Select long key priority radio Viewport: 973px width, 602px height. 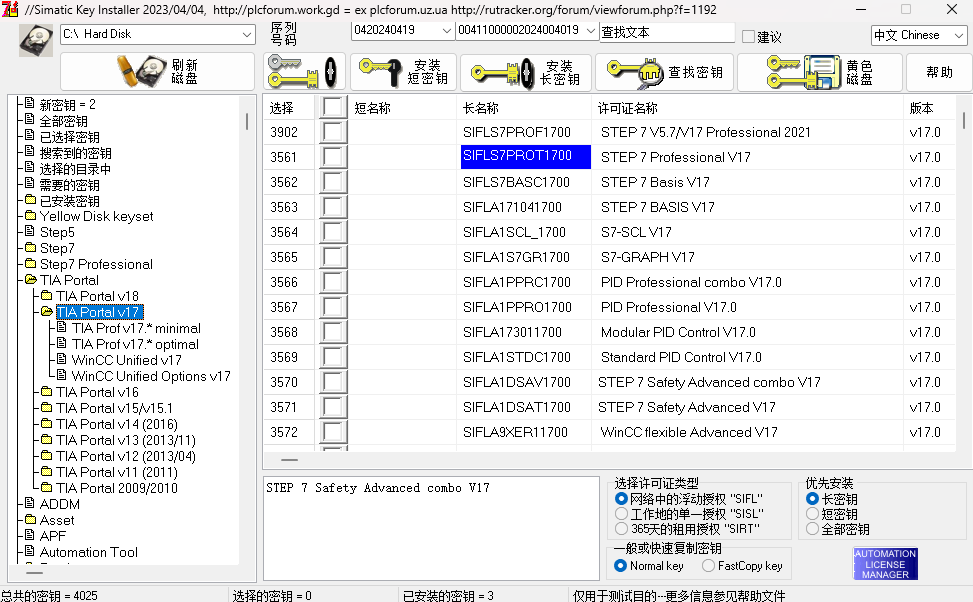click(x=812, y=498)
